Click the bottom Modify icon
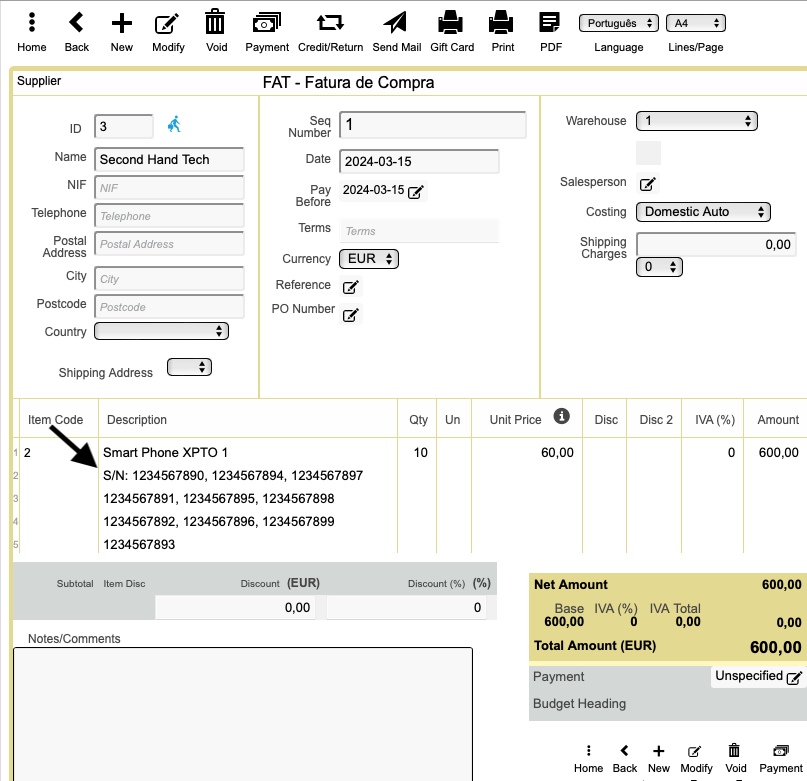807x781 pixels. click(x=696, y=758)
